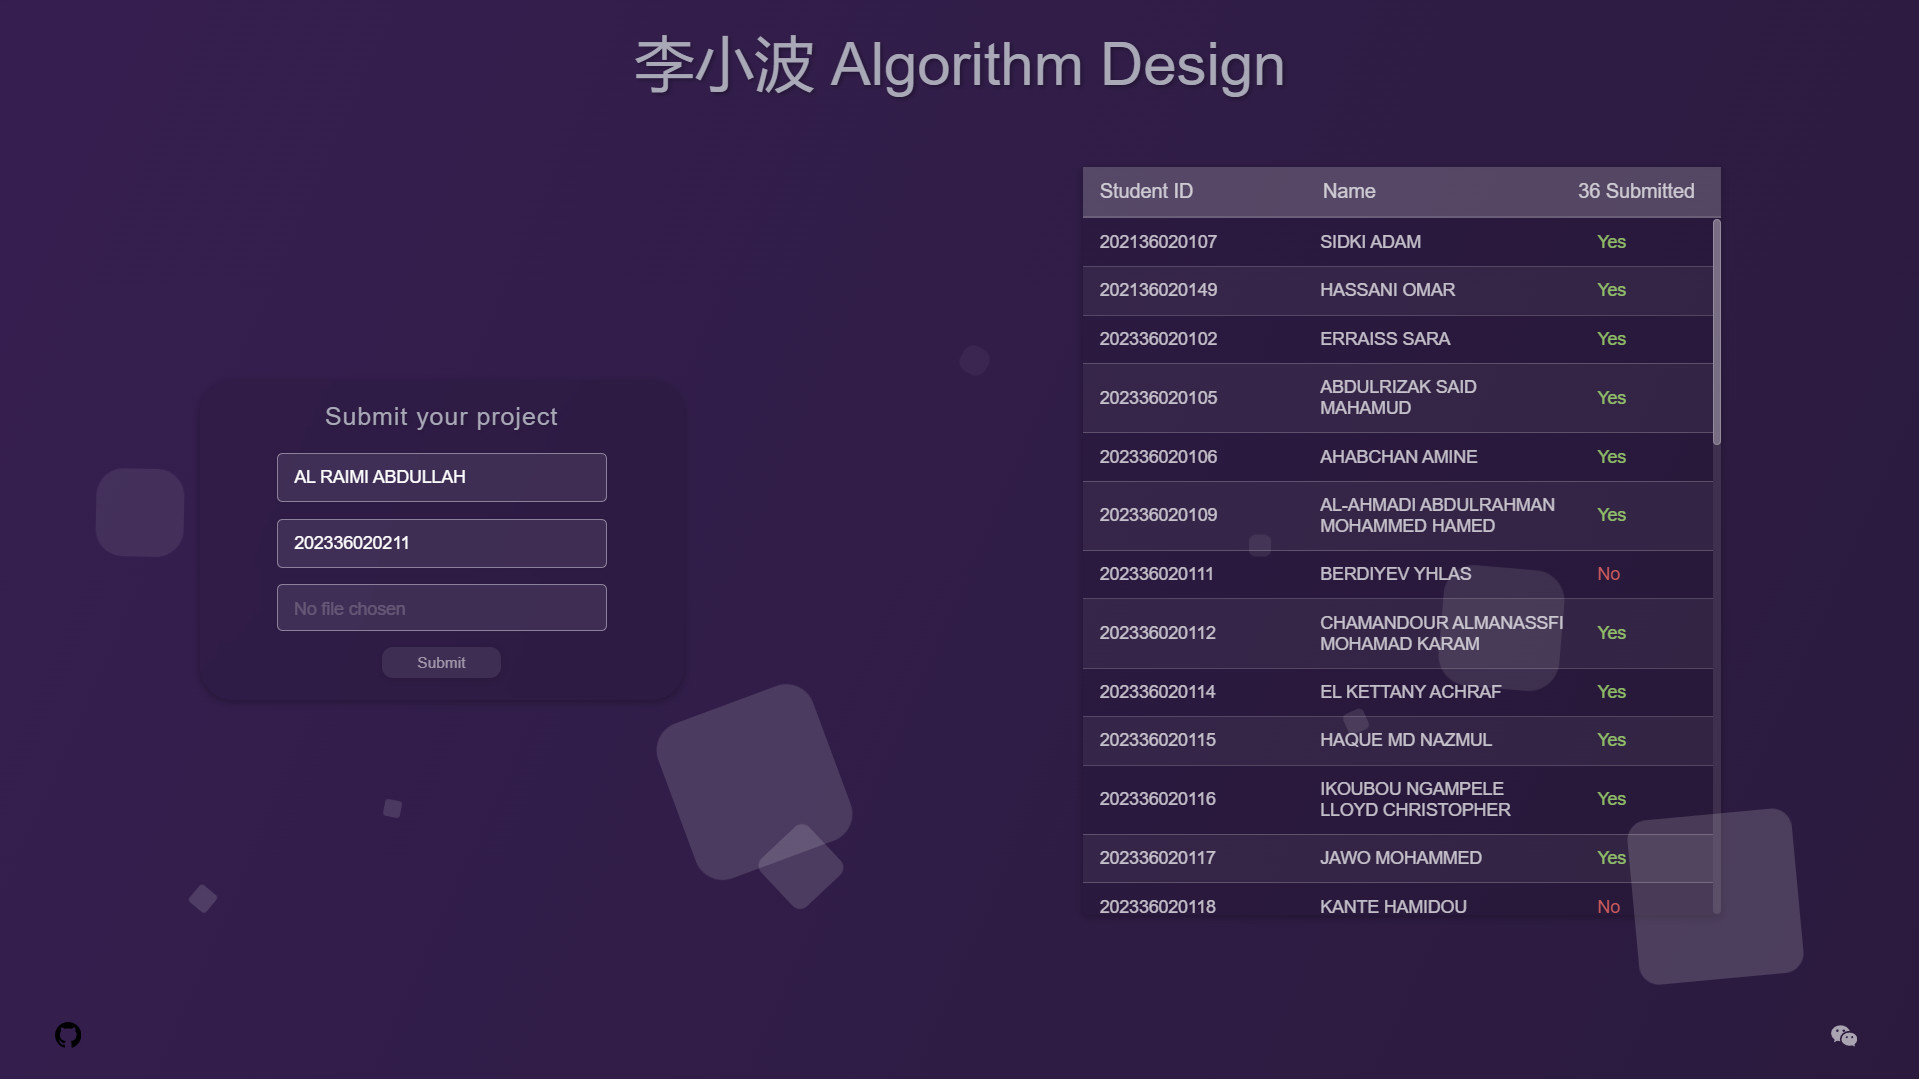
Task: Click the 36 Submitted column header
Action: pos(1635,191)
